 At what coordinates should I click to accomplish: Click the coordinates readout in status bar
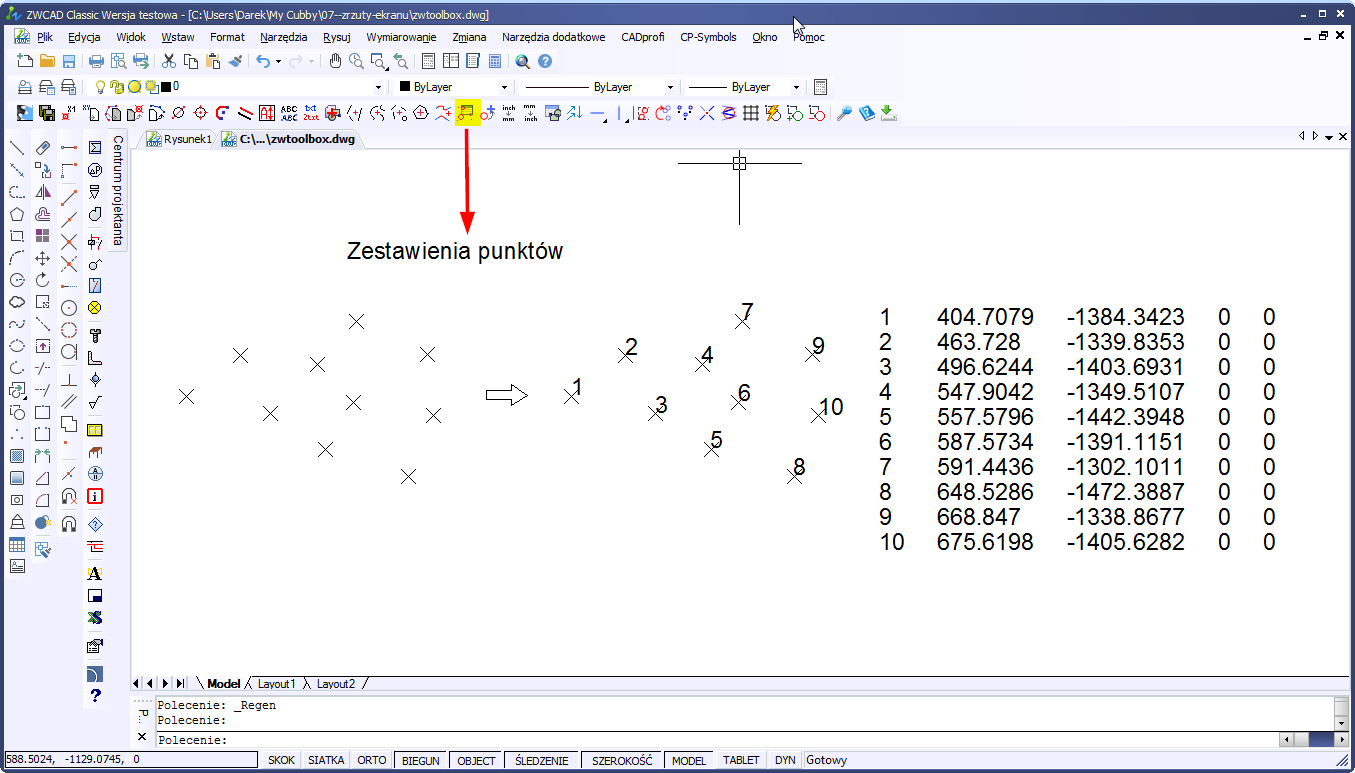pos(131,760)
